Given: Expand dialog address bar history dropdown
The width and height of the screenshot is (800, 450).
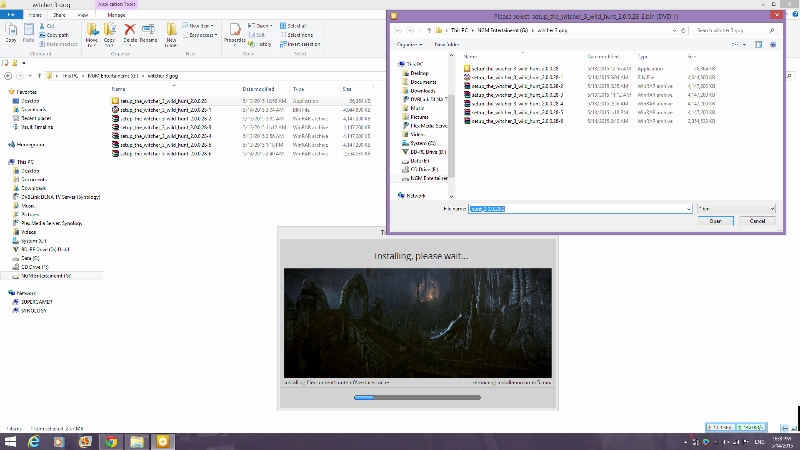Looking at the screenshot, I should (x=674, y=31).
